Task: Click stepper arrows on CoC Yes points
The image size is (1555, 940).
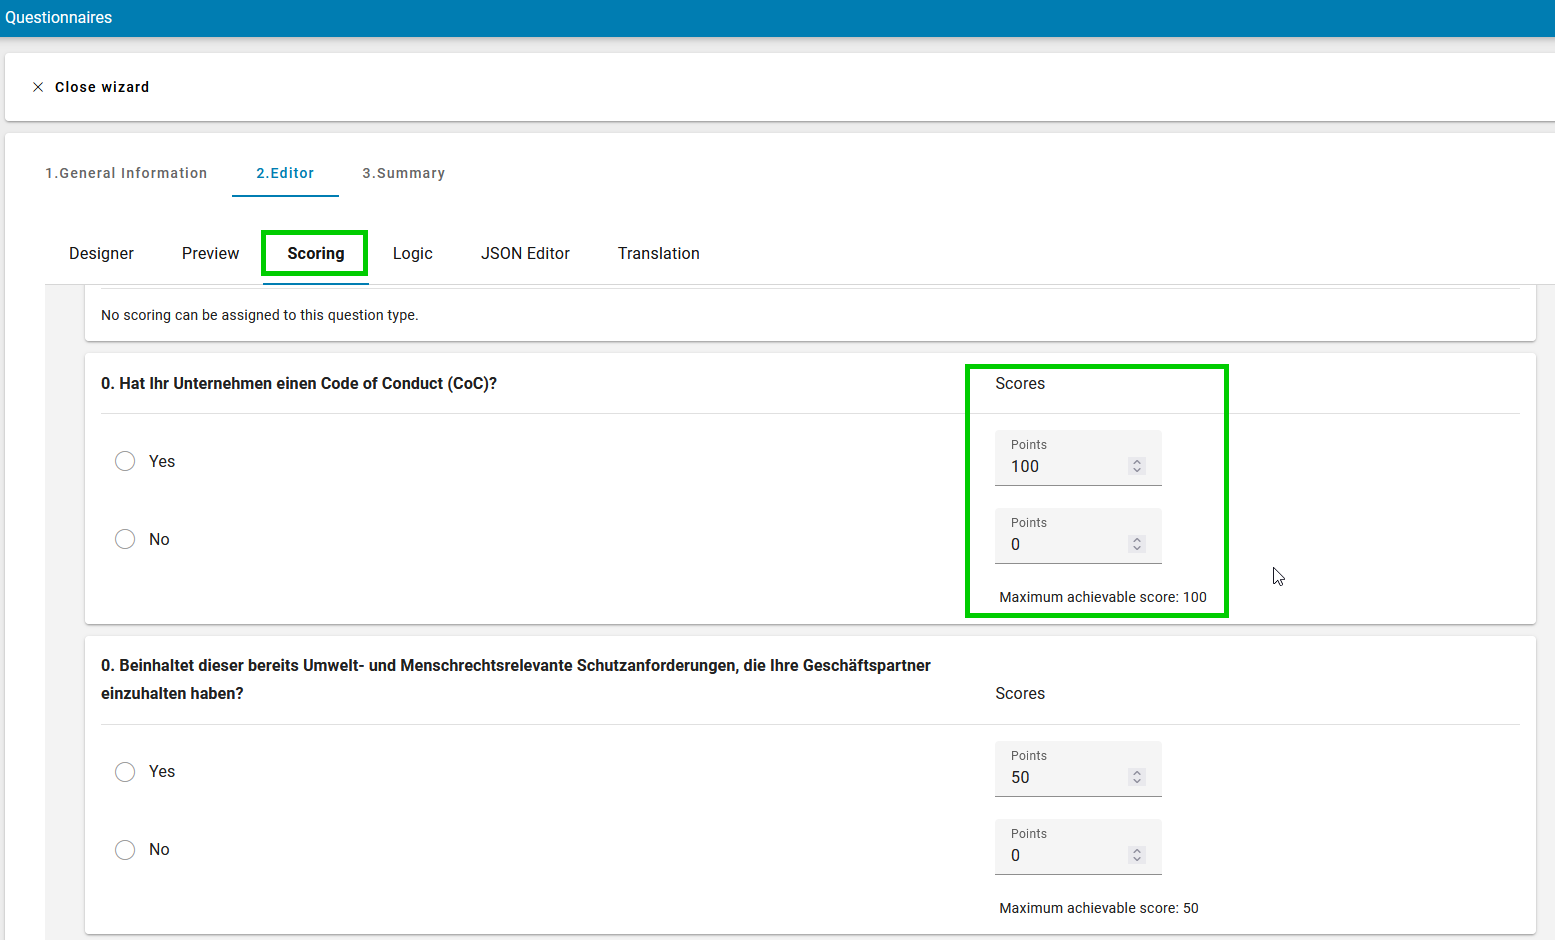Action: tap(1136, 466)
